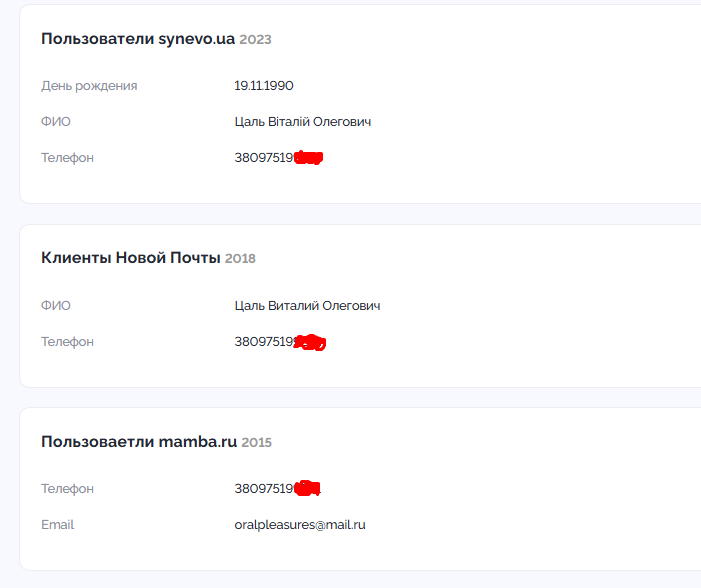Viewport: 701px width, 588px height.
Task: Select the full name value in synevo.ua card
Action: point(303,122)
